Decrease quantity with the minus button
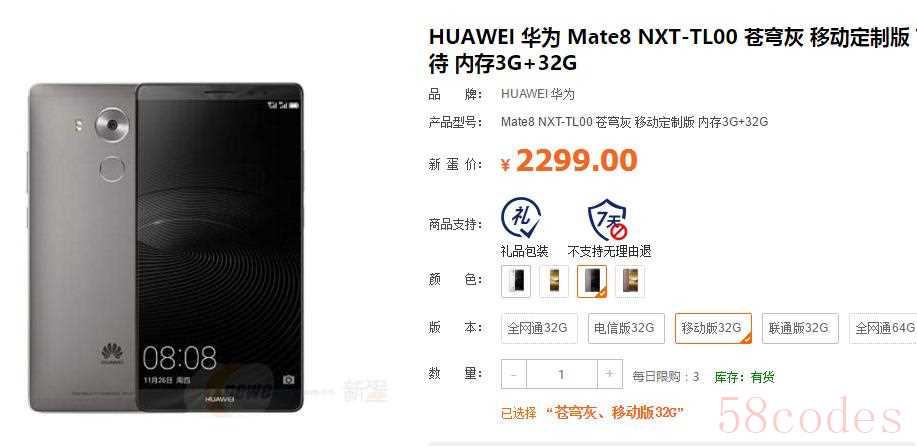Screen dimensions: 917x446 click(x=514, y=374)
